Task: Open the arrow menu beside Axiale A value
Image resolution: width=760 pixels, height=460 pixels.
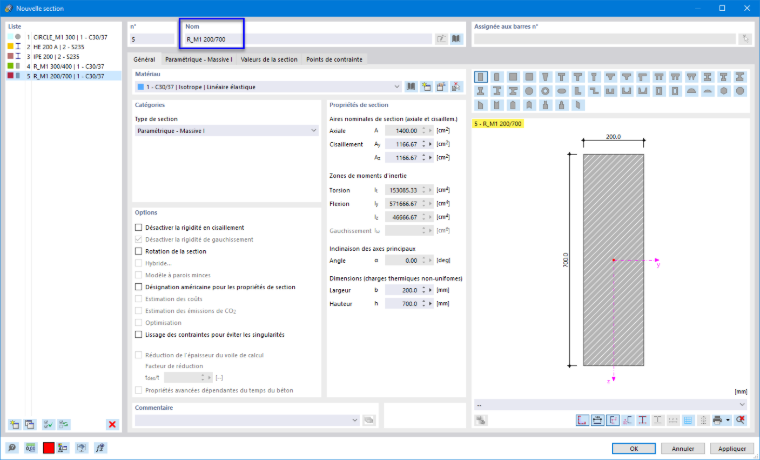Action: click(430, 130)
